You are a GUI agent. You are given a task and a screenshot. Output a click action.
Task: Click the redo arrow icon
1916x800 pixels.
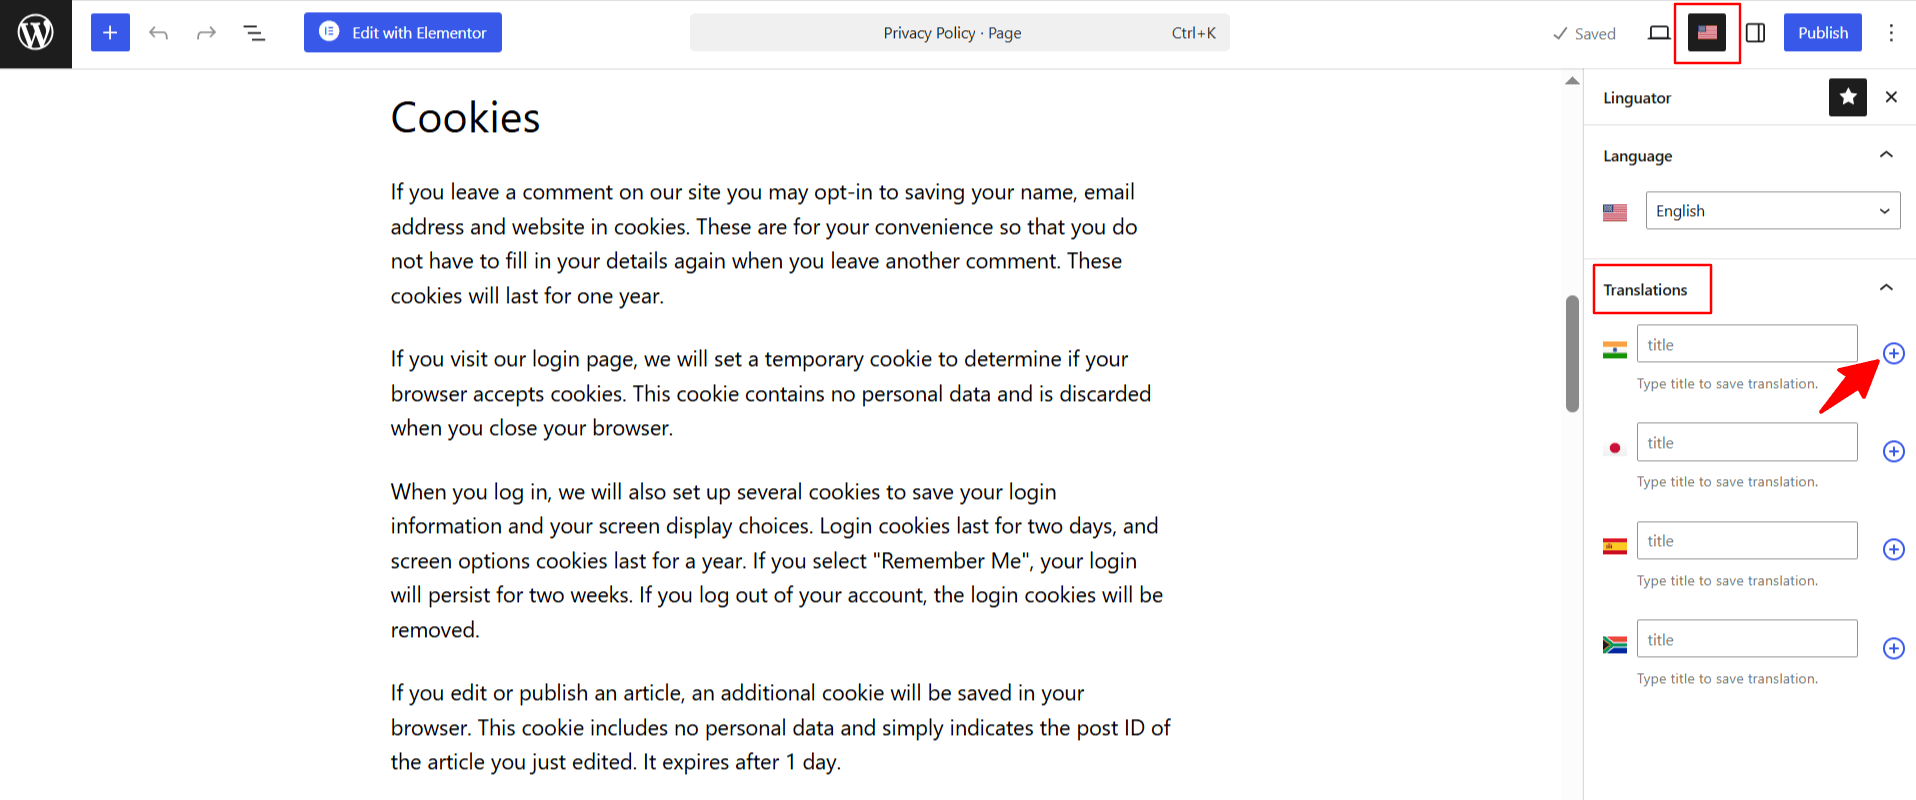click(x=206, y=33)
